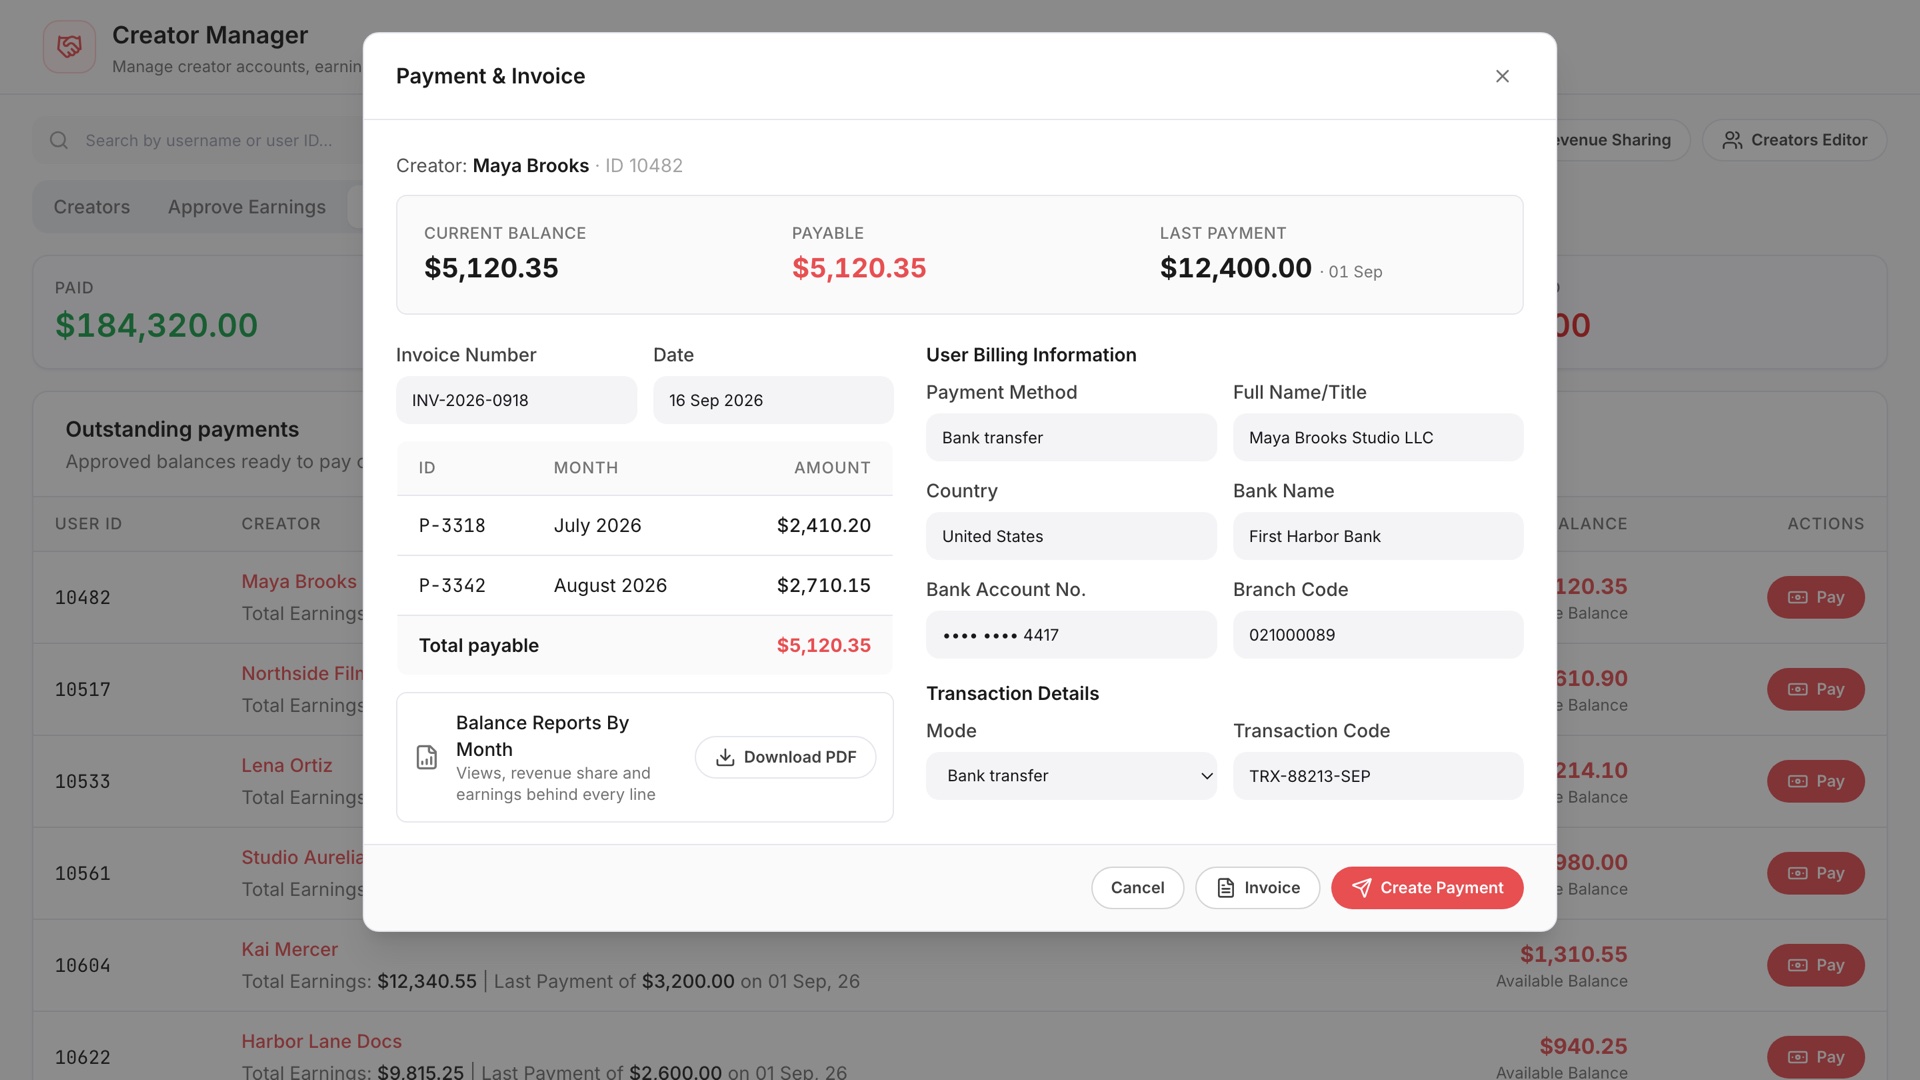
Task: Click the $2,410.20 amount
Action: (x=823, y=525)
